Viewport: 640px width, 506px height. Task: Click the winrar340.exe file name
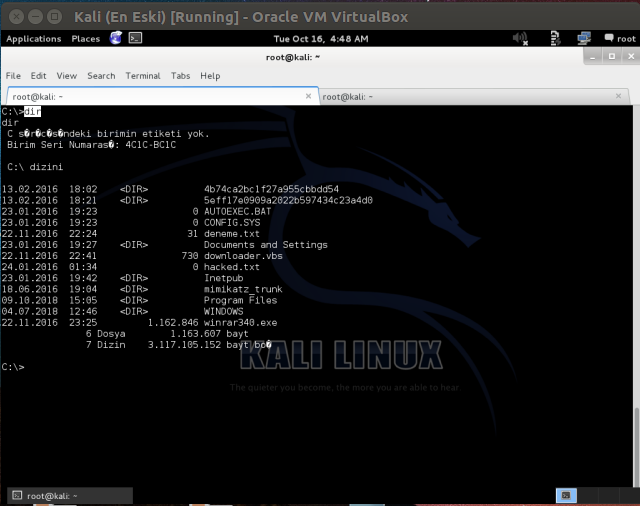click(x=240, y=323)
